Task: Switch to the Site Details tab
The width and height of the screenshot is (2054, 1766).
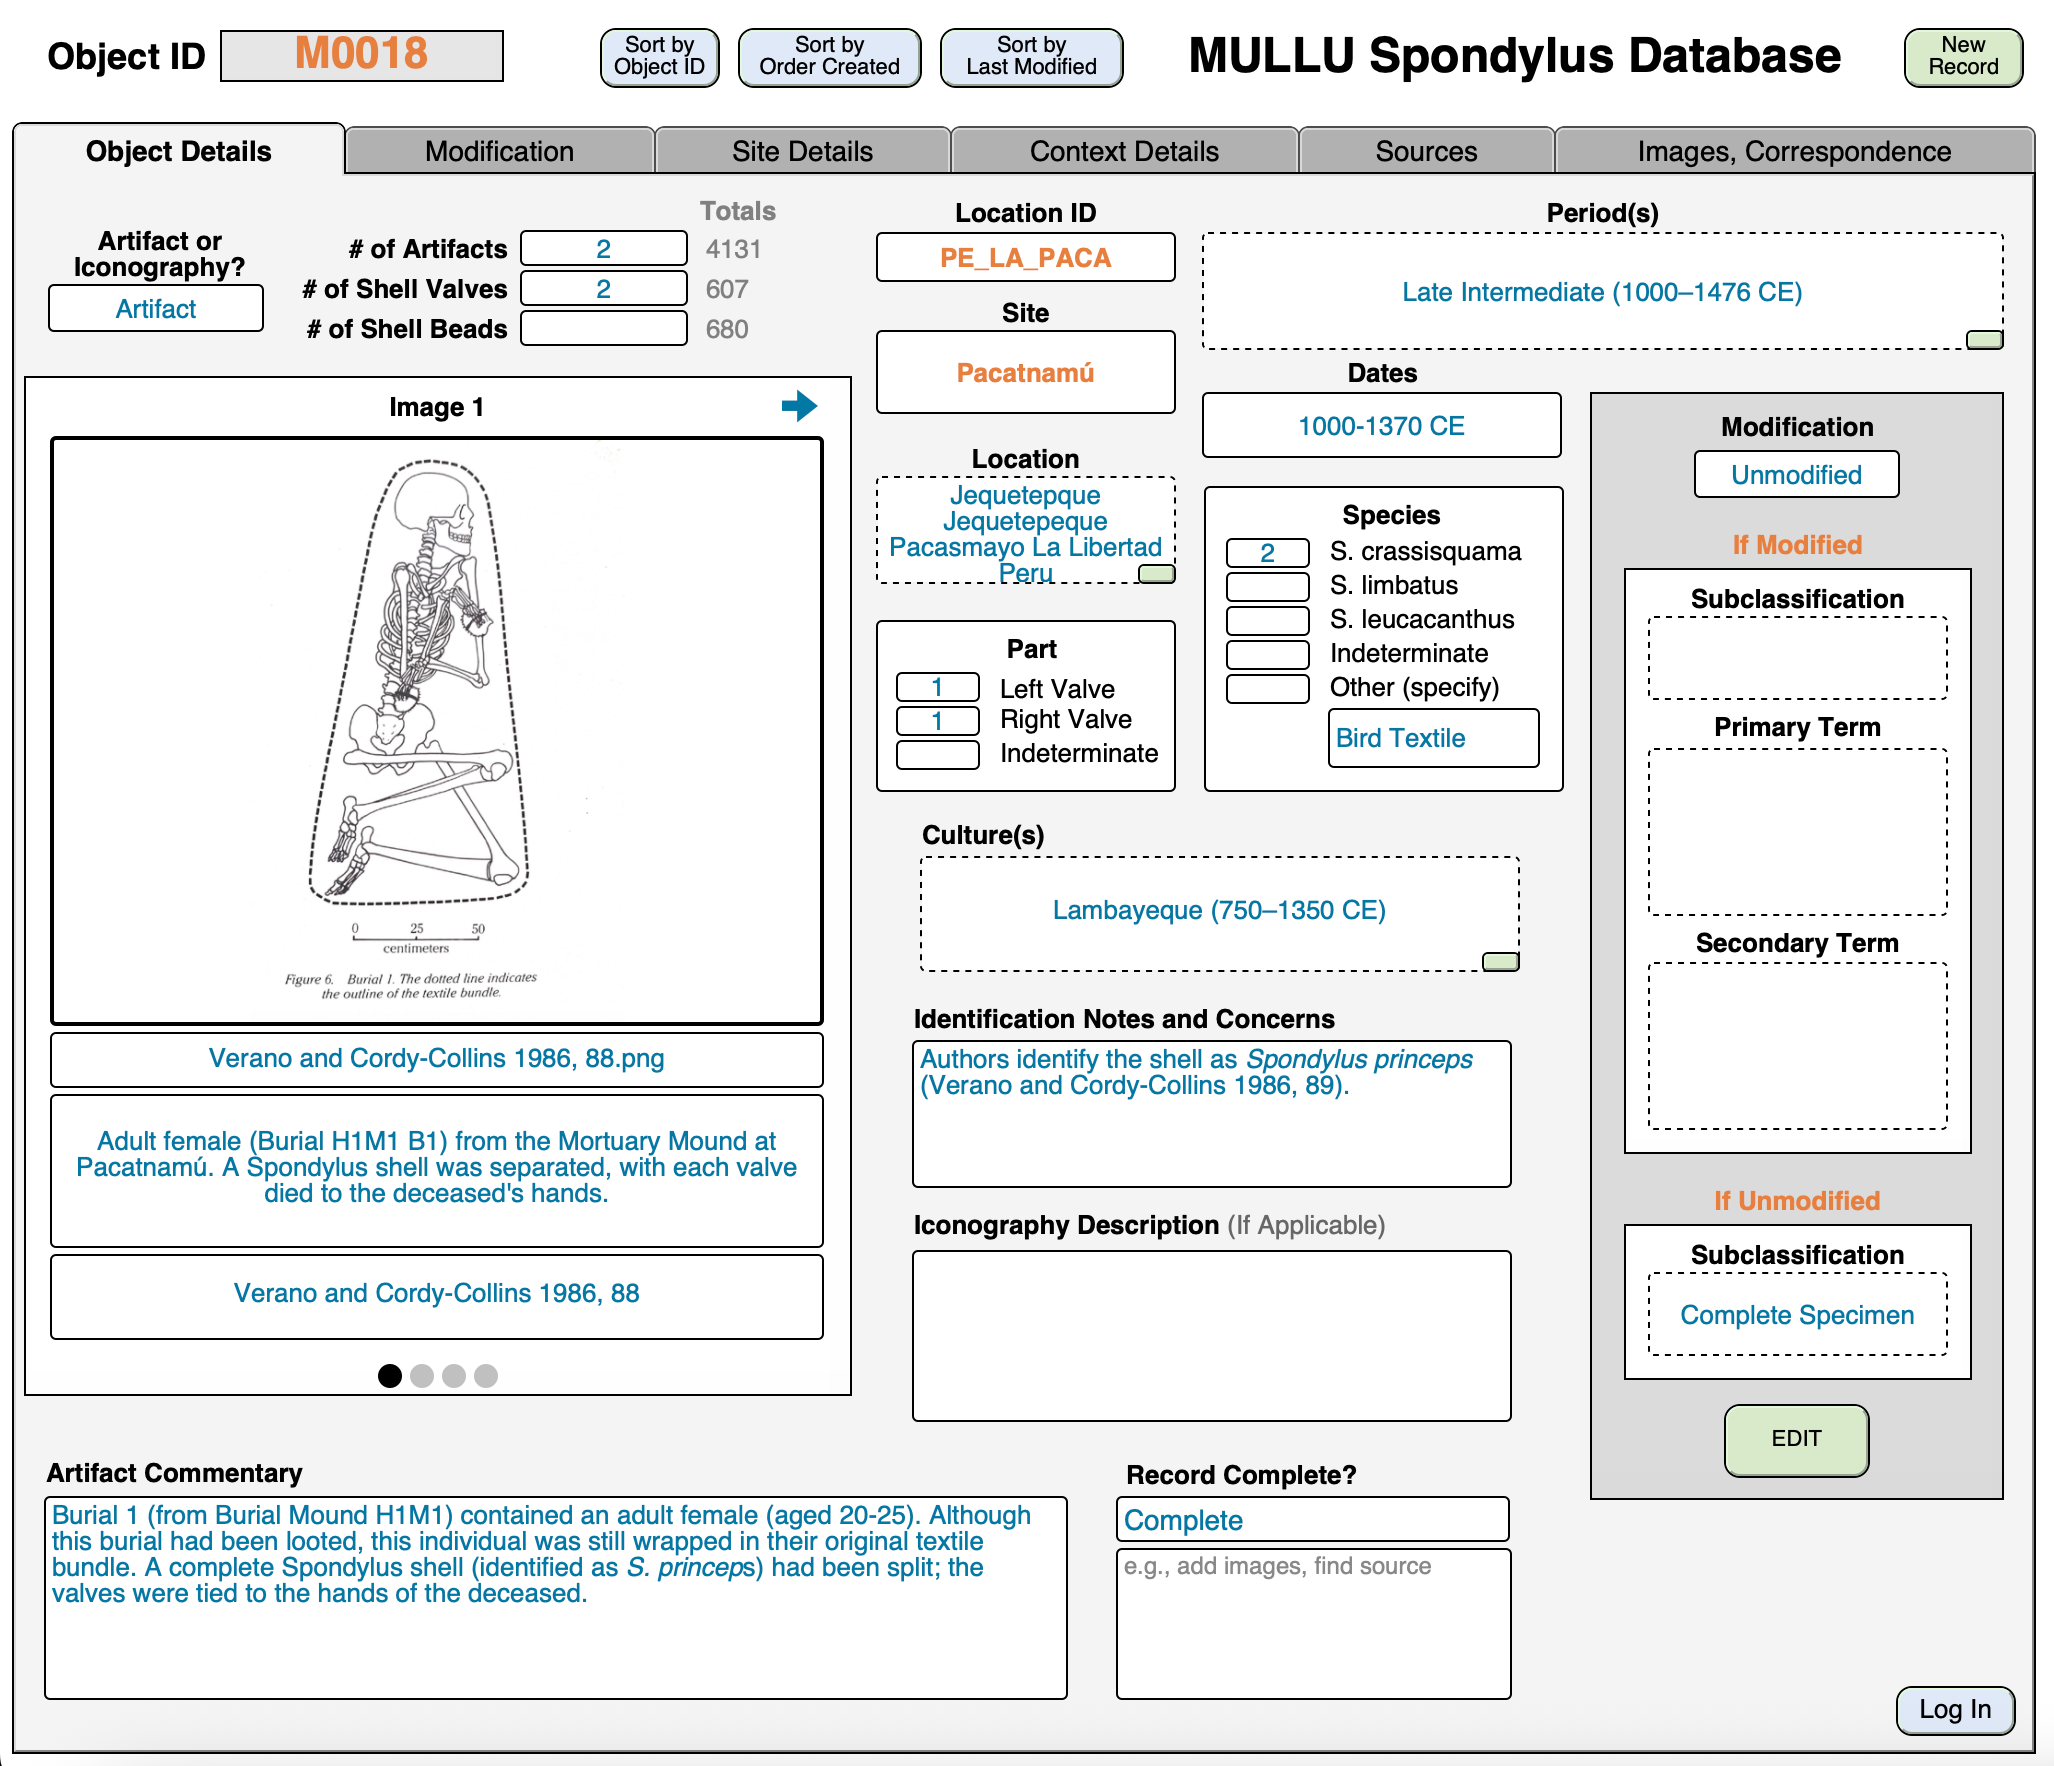Action: [802, 151]
